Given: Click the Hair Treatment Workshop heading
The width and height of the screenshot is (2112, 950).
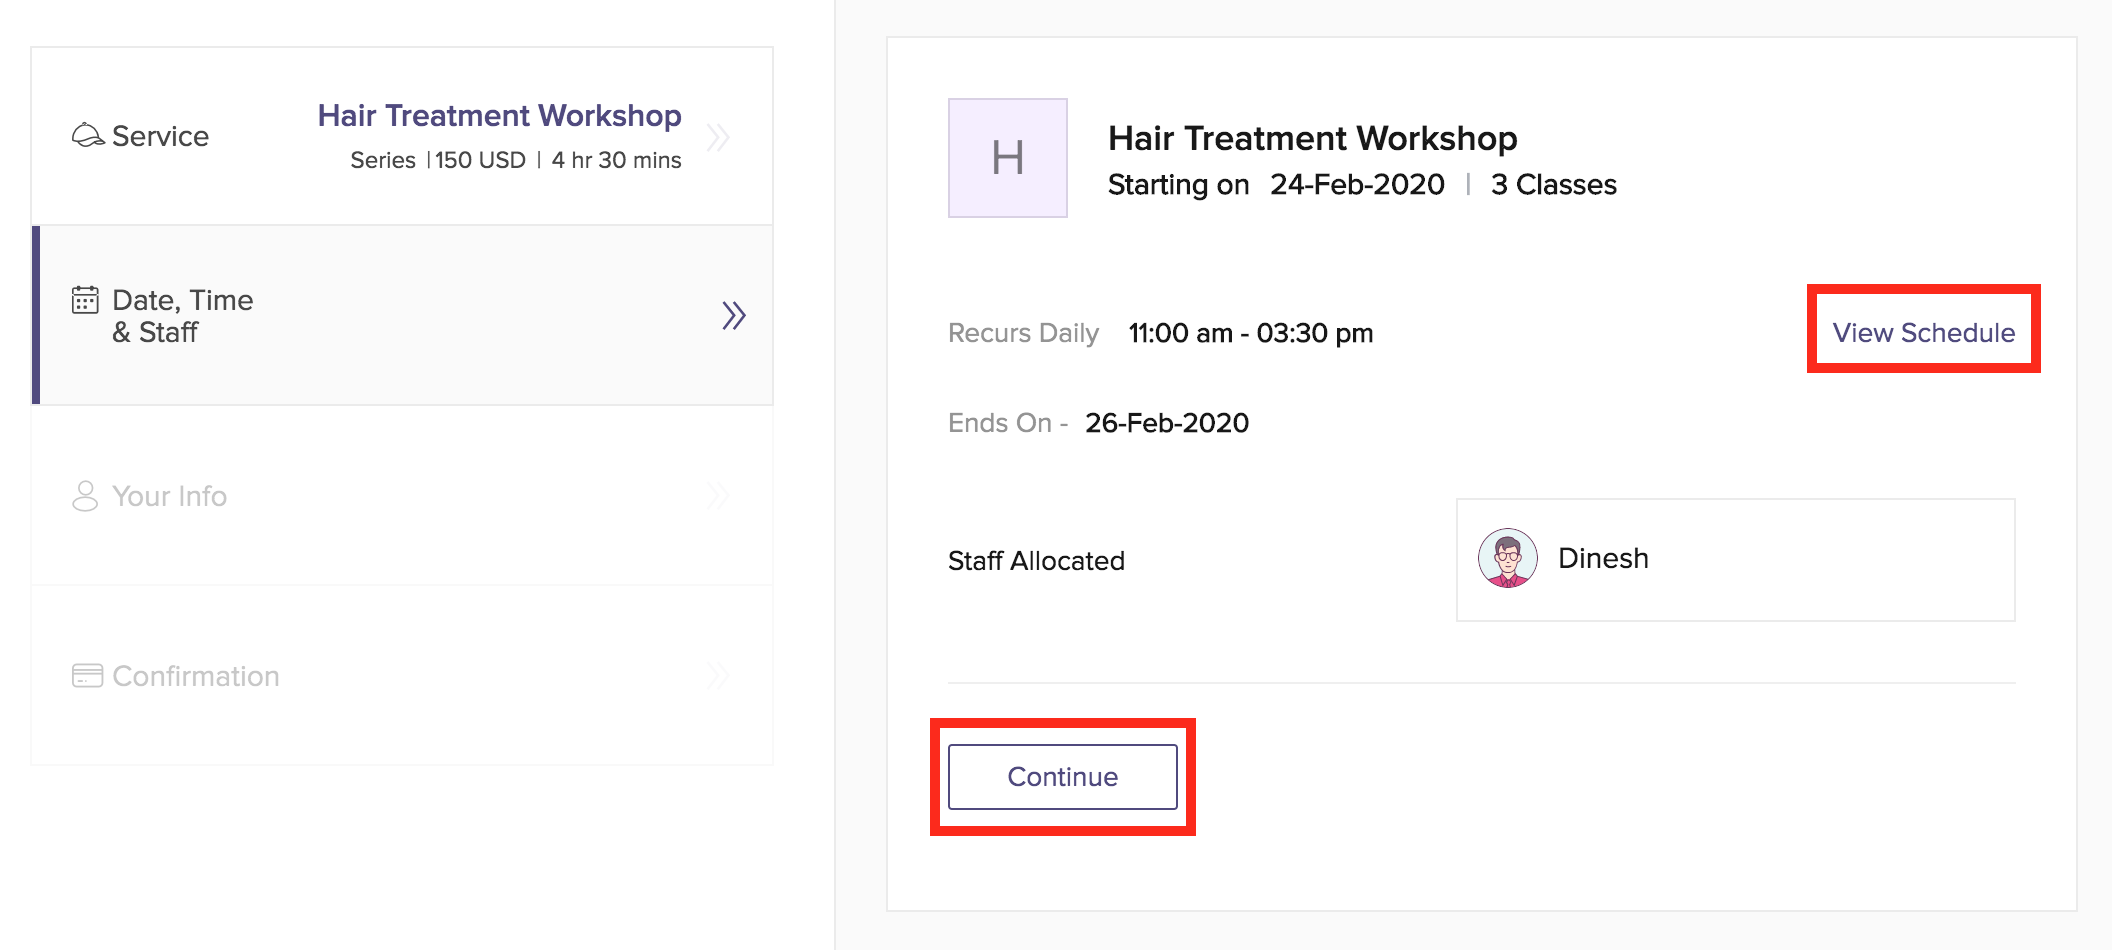Looking at the screenshot, I should (1312, 138).
